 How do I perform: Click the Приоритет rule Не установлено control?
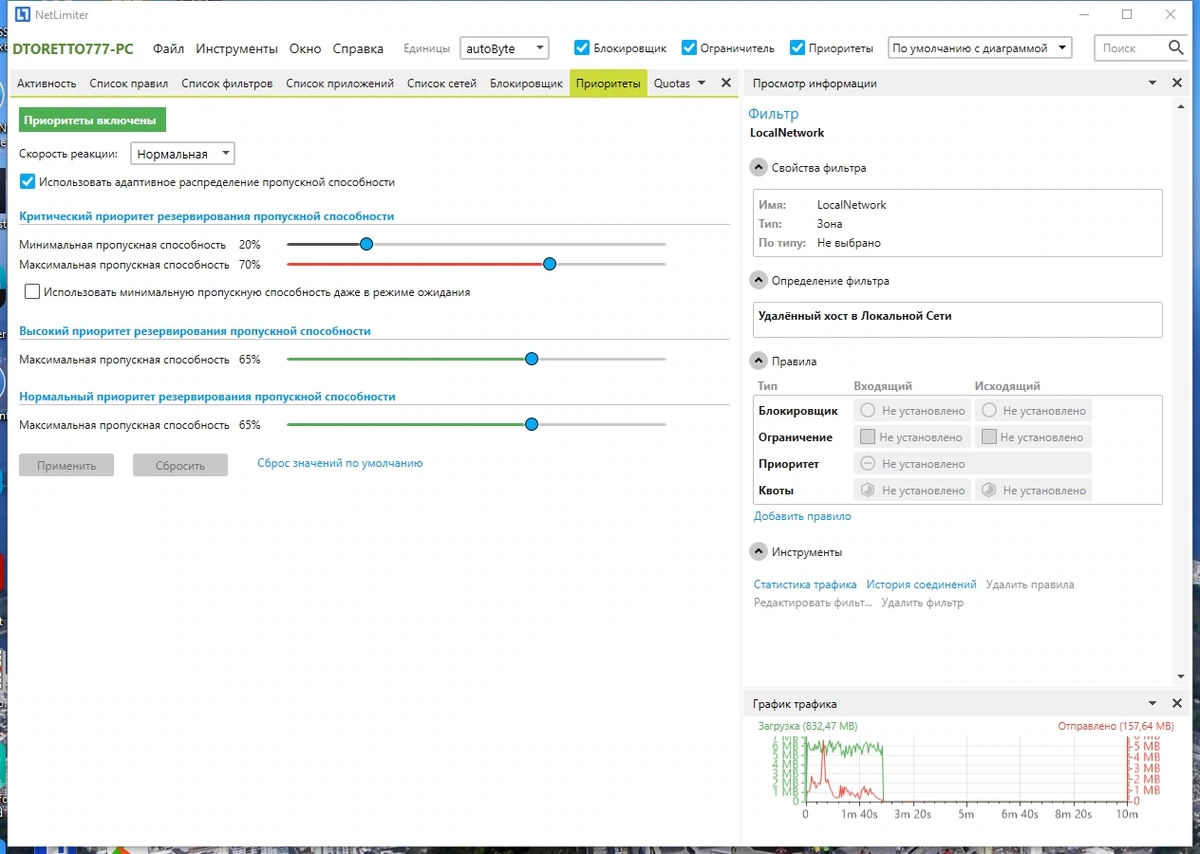tap(972, 464)
